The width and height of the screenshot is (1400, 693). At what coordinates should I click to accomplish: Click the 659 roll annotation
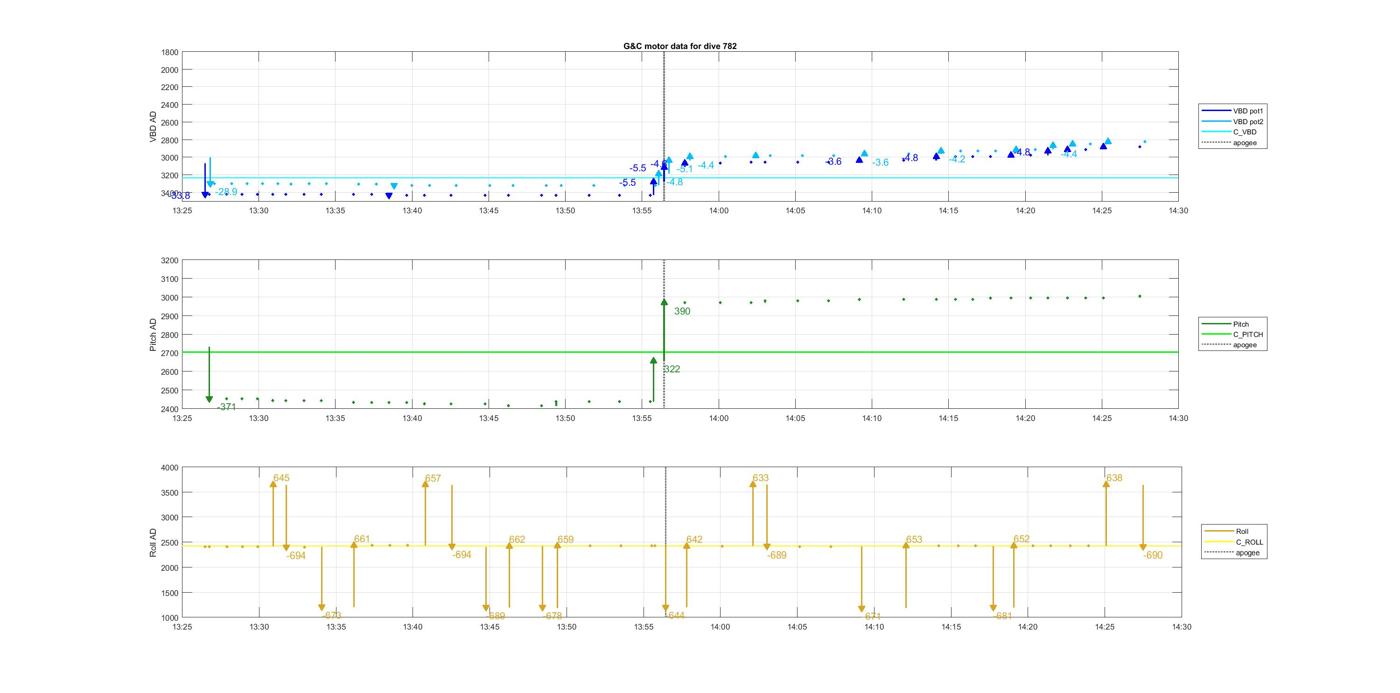coord(566,539)
